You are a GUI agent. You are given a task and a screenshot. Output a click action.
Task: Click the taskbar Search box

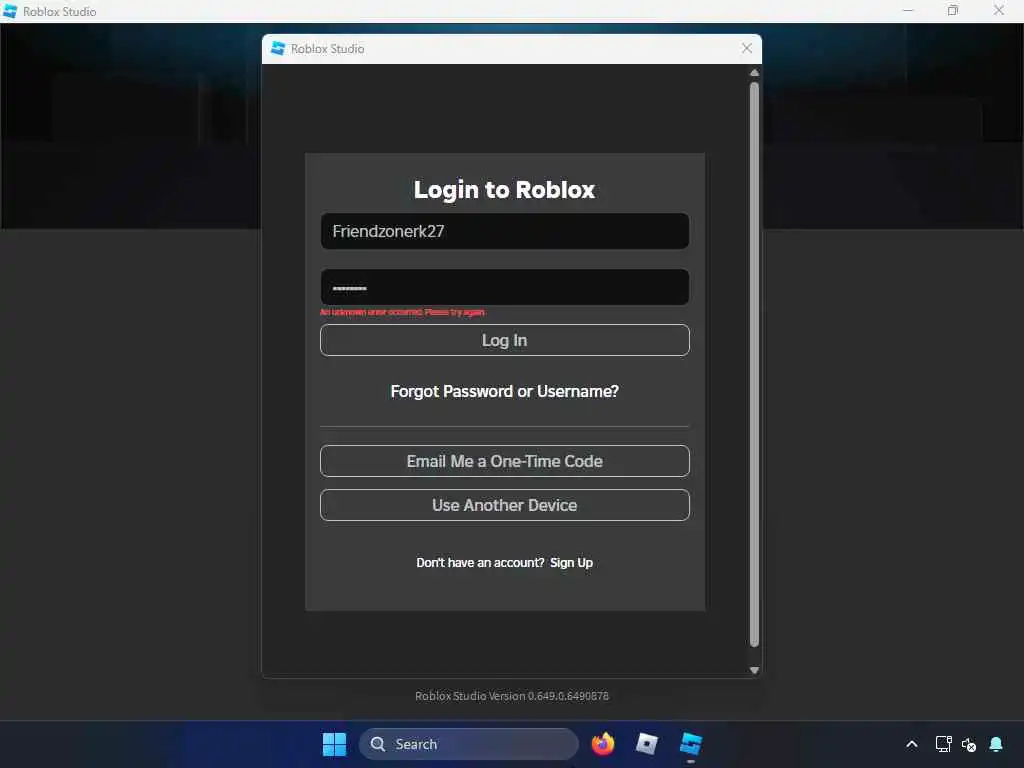[469, 744]
